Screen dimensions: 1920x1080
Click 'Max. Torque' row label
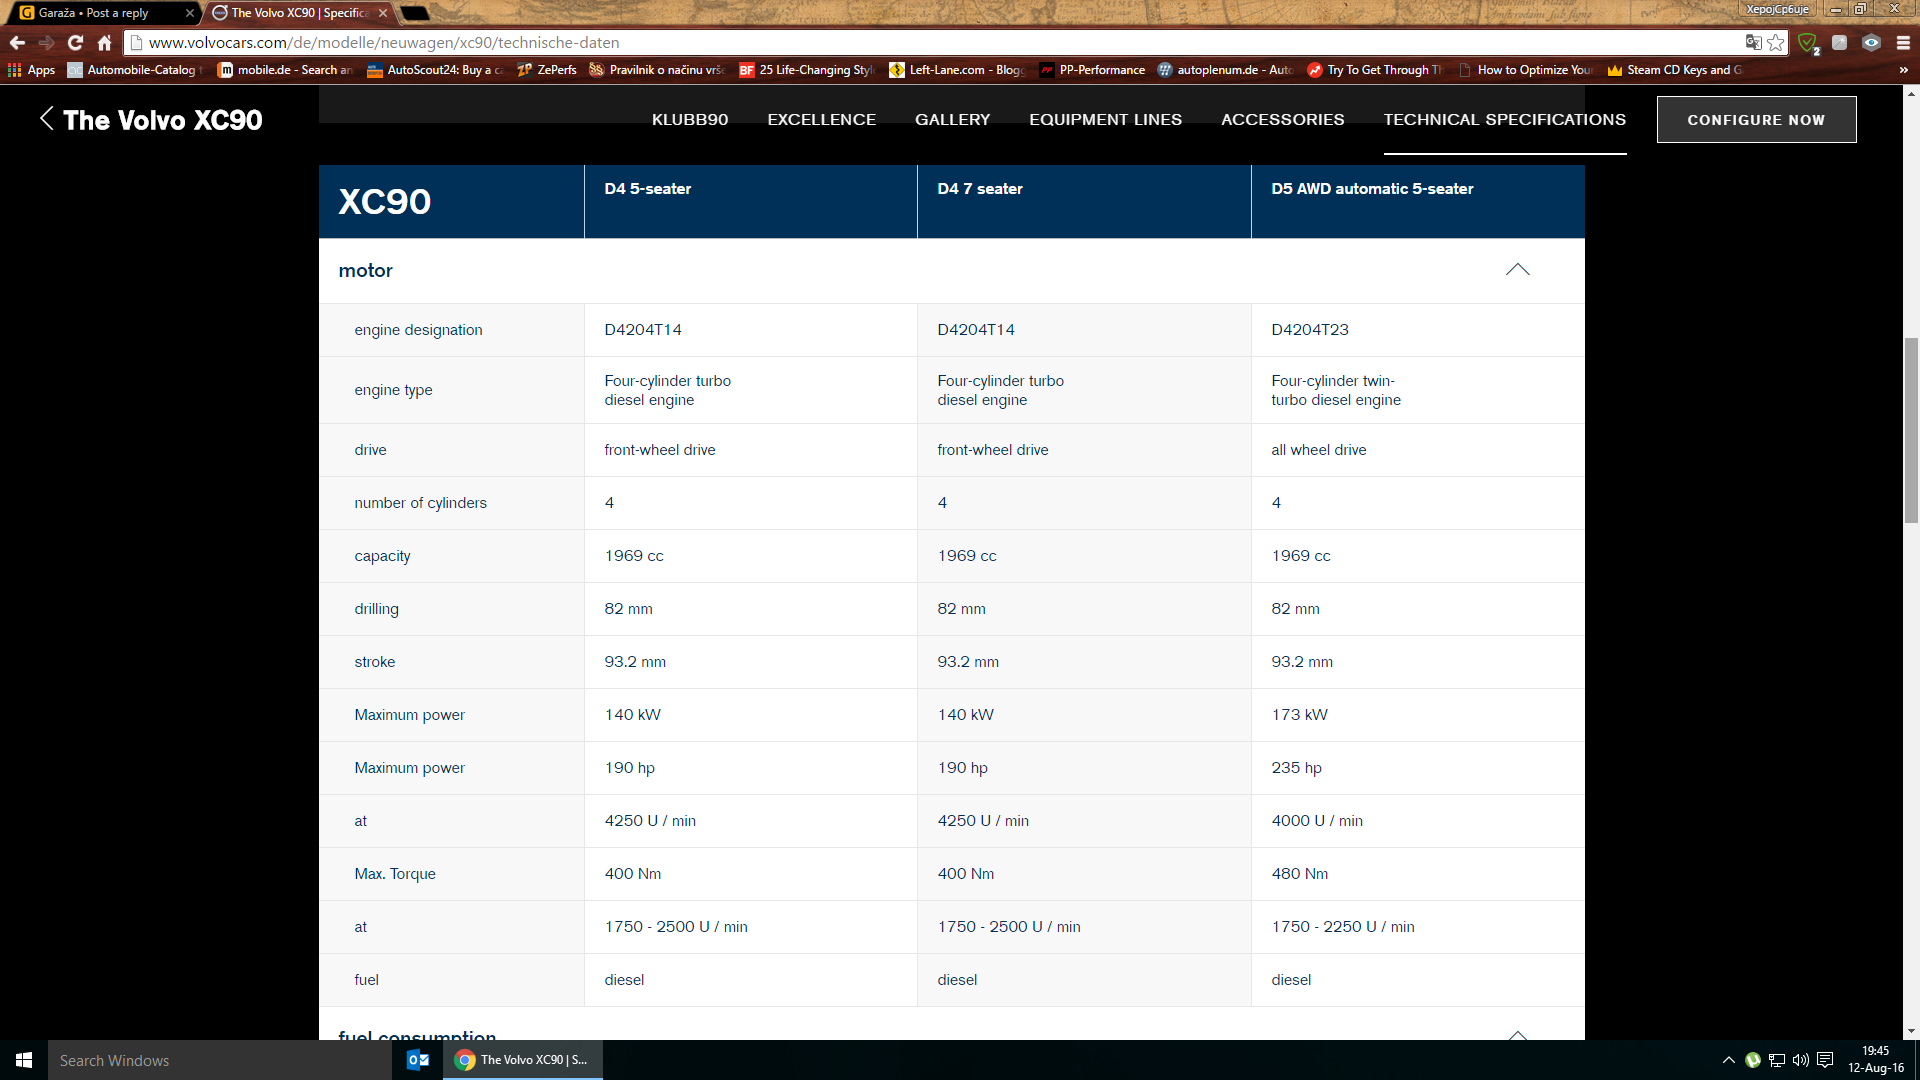point(395,874)
